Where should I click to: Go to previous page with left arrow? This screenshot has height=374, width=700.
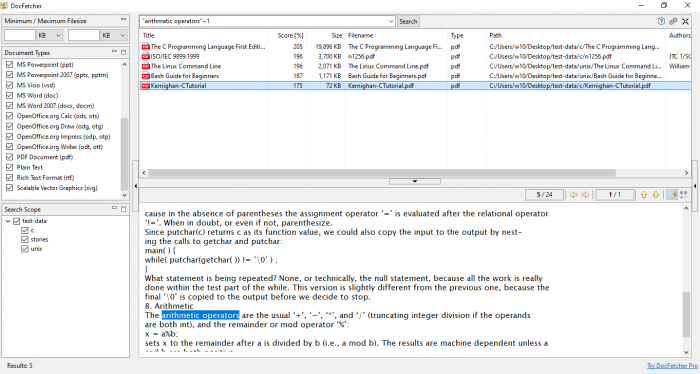574,195
